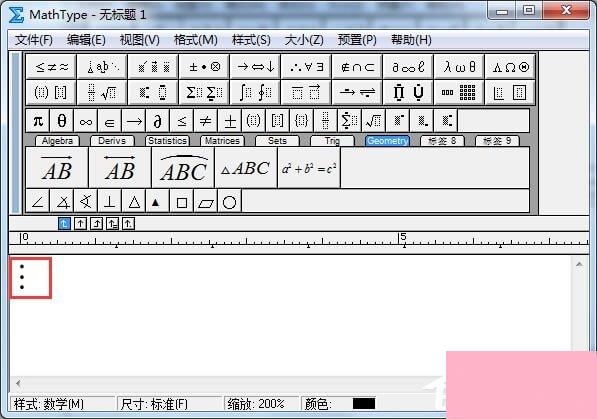Open the underbar and overbar templates palette

click(x=306, y=92)
